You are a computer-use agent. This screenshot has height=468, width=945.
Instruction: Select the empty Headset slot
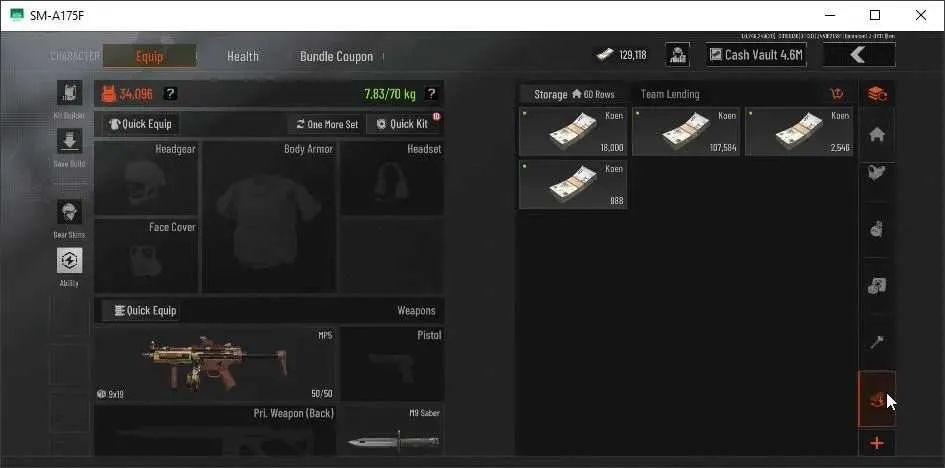click(x=392, y=178)
